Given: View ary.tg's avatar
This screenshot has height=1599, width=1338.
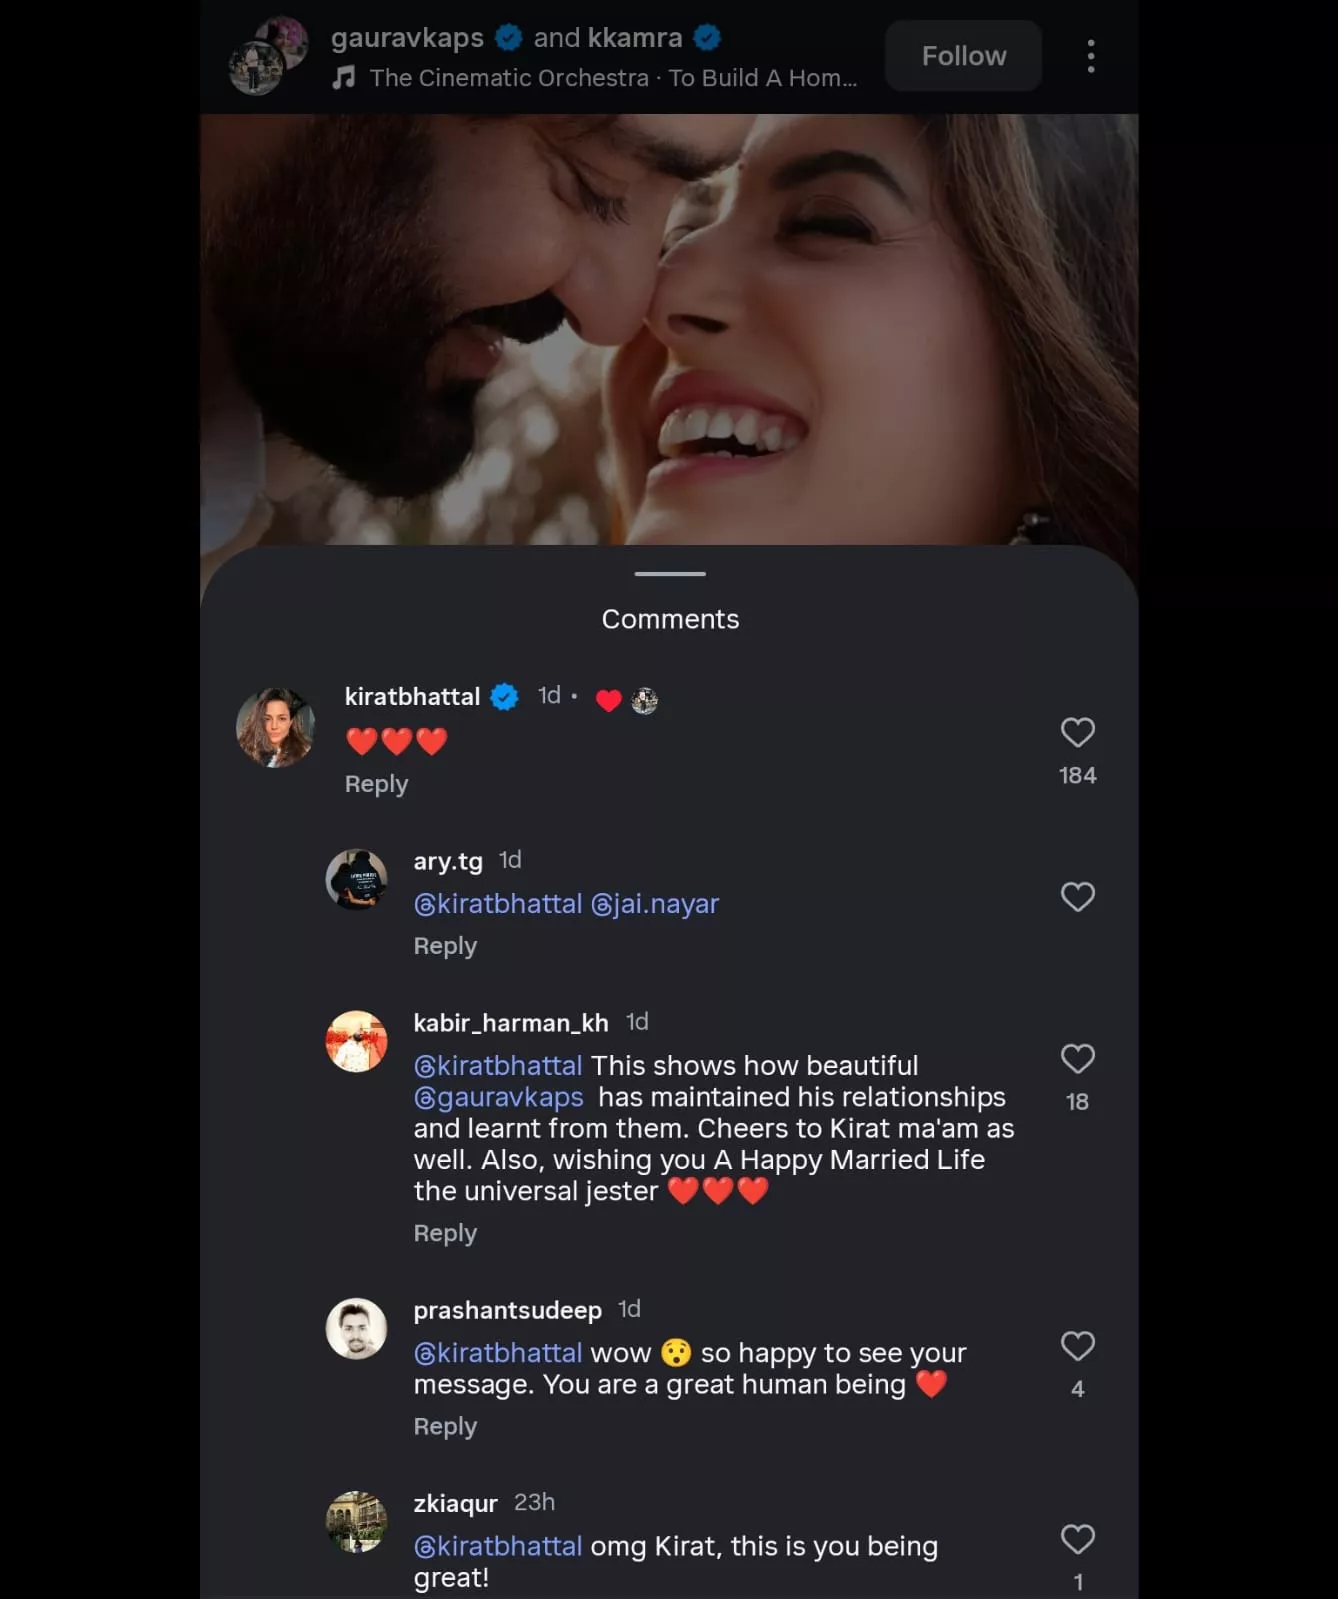Looking at the screenshot, I should [x=356, y=880].
